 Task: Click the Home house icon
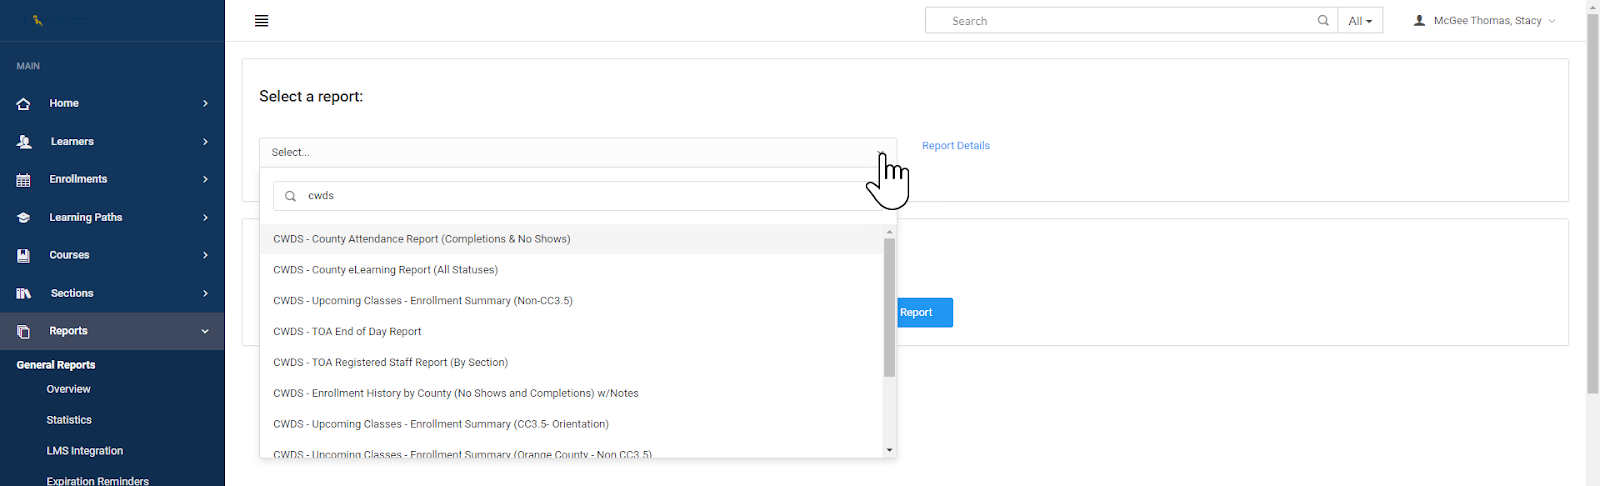coord(24,104)
